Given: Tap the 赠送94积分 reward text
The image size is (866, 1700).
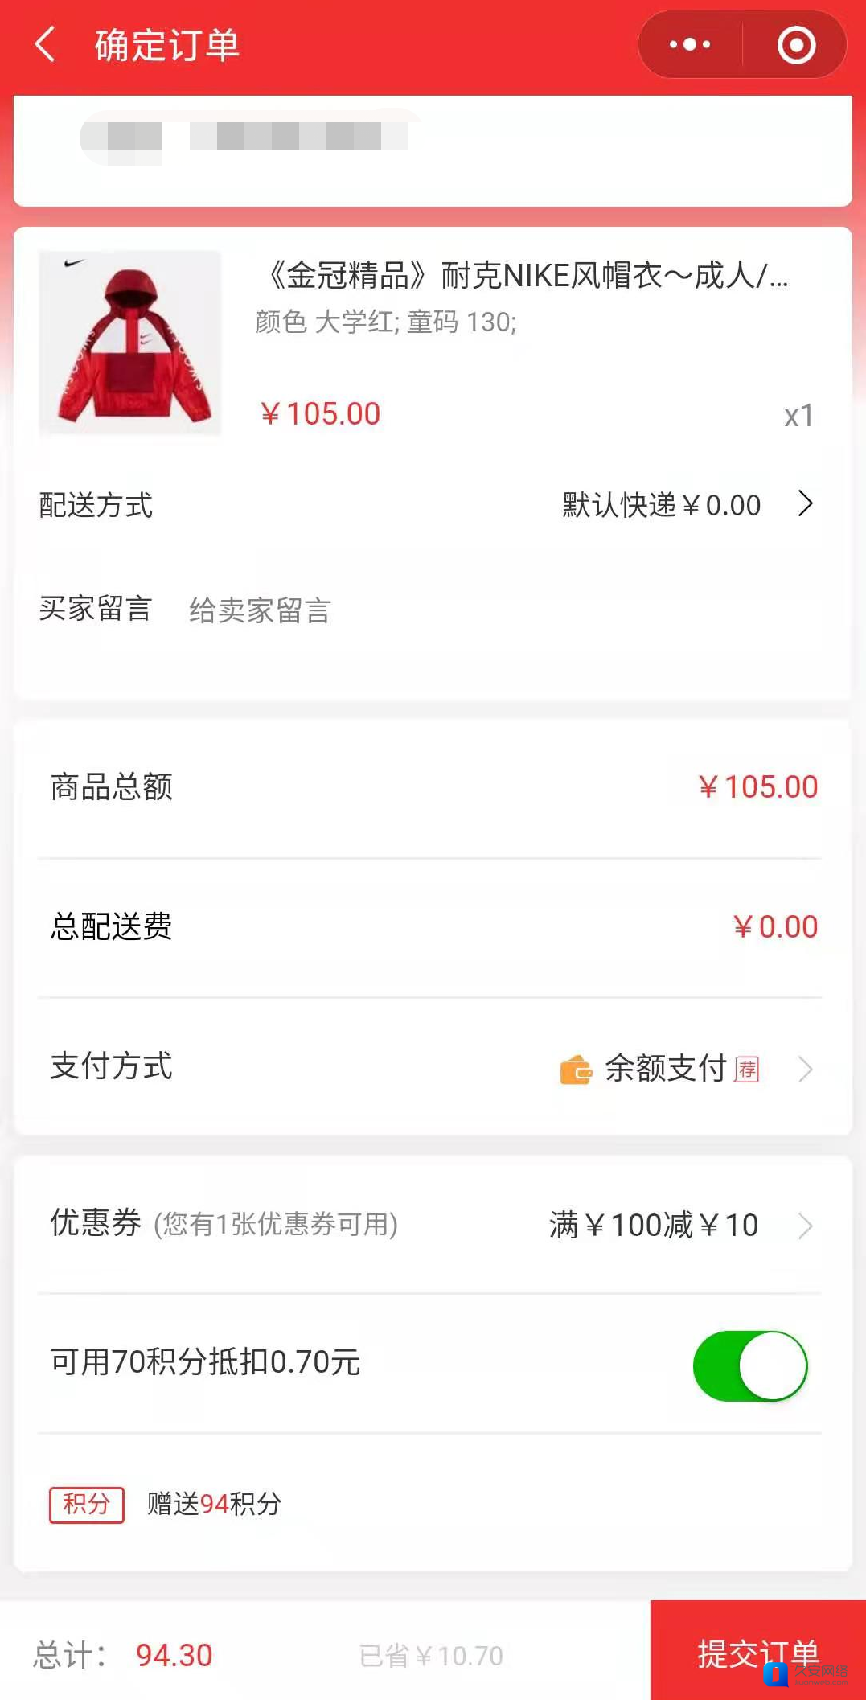Looking at the screenshot, I should pyautogui.click(x=214, y=1504).
